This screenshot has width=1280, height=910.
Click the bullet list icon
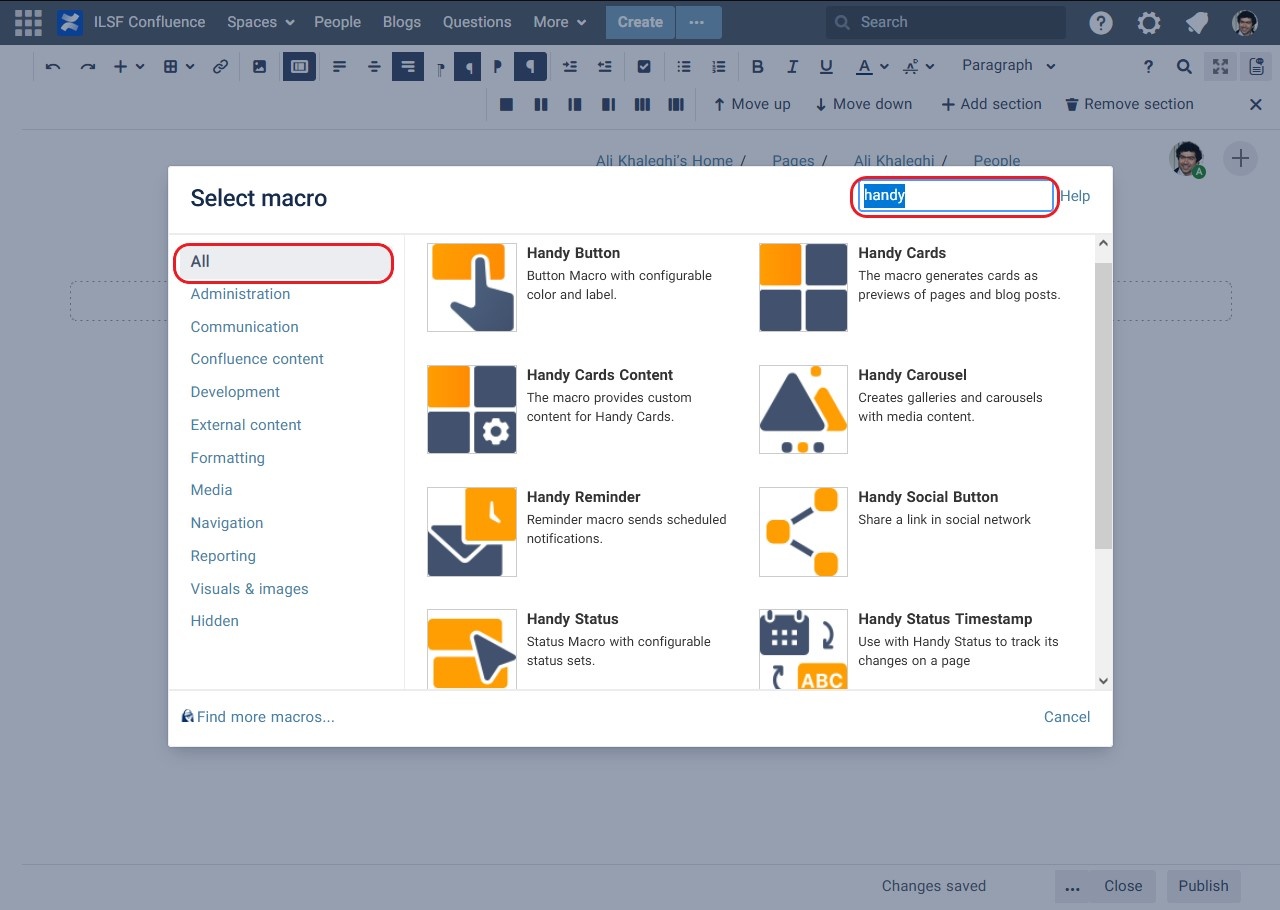point(684,66)
